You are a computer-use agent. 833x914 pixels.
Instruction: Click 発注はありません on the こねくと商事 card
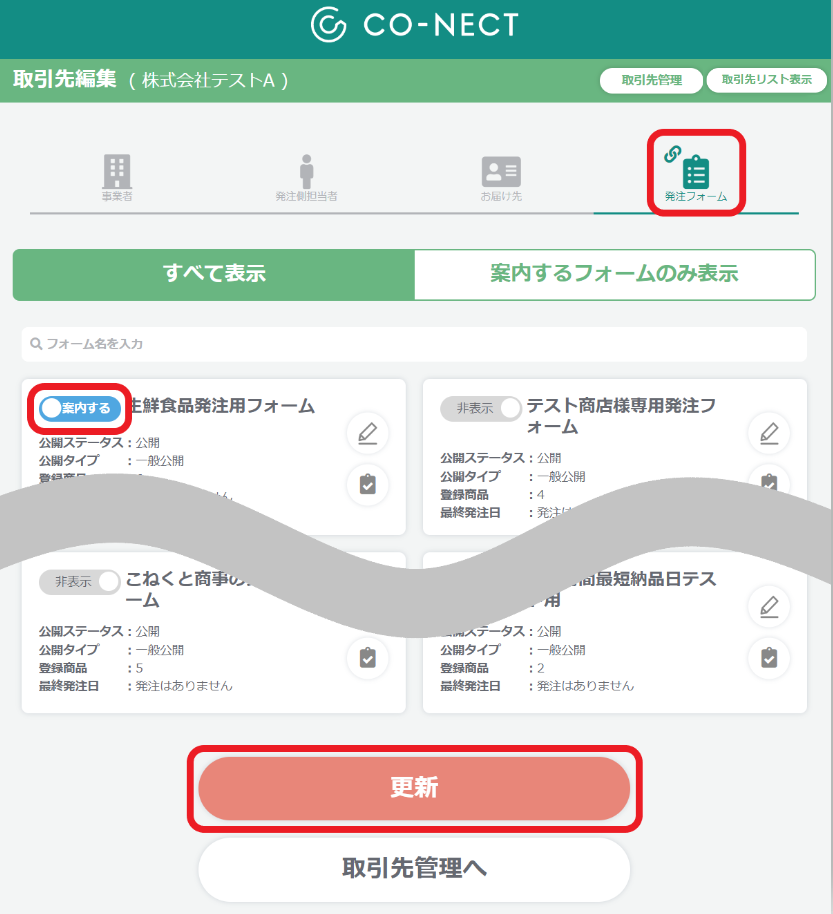[184, 686]
